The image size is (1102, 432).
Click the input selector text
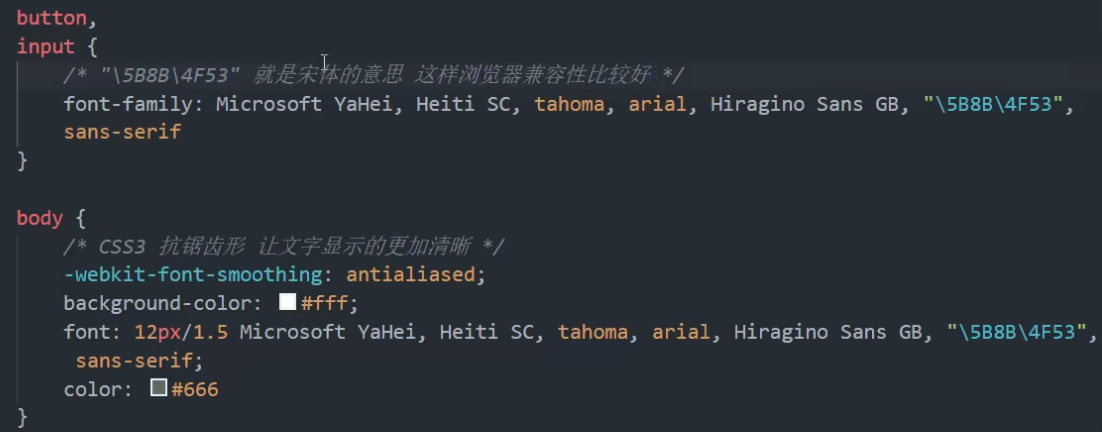pos(46,47)
